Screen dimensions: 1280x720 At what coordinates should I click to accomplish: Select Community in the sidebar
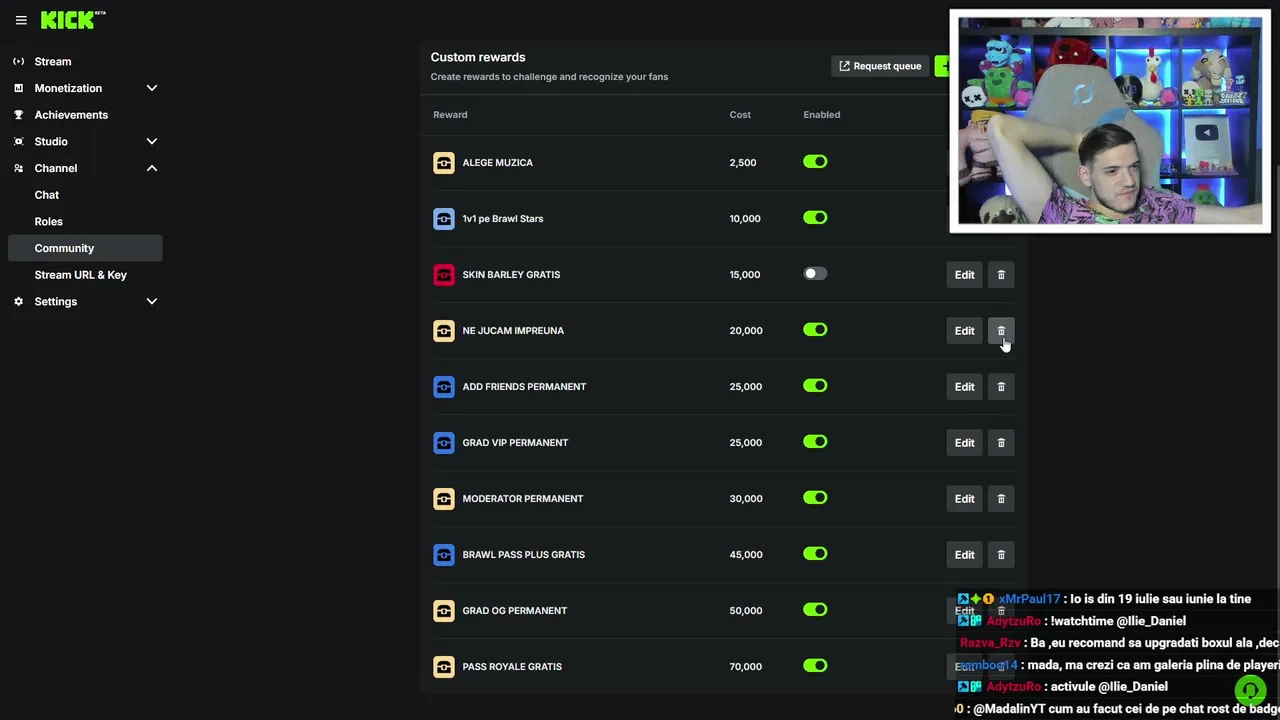point(84,248)
